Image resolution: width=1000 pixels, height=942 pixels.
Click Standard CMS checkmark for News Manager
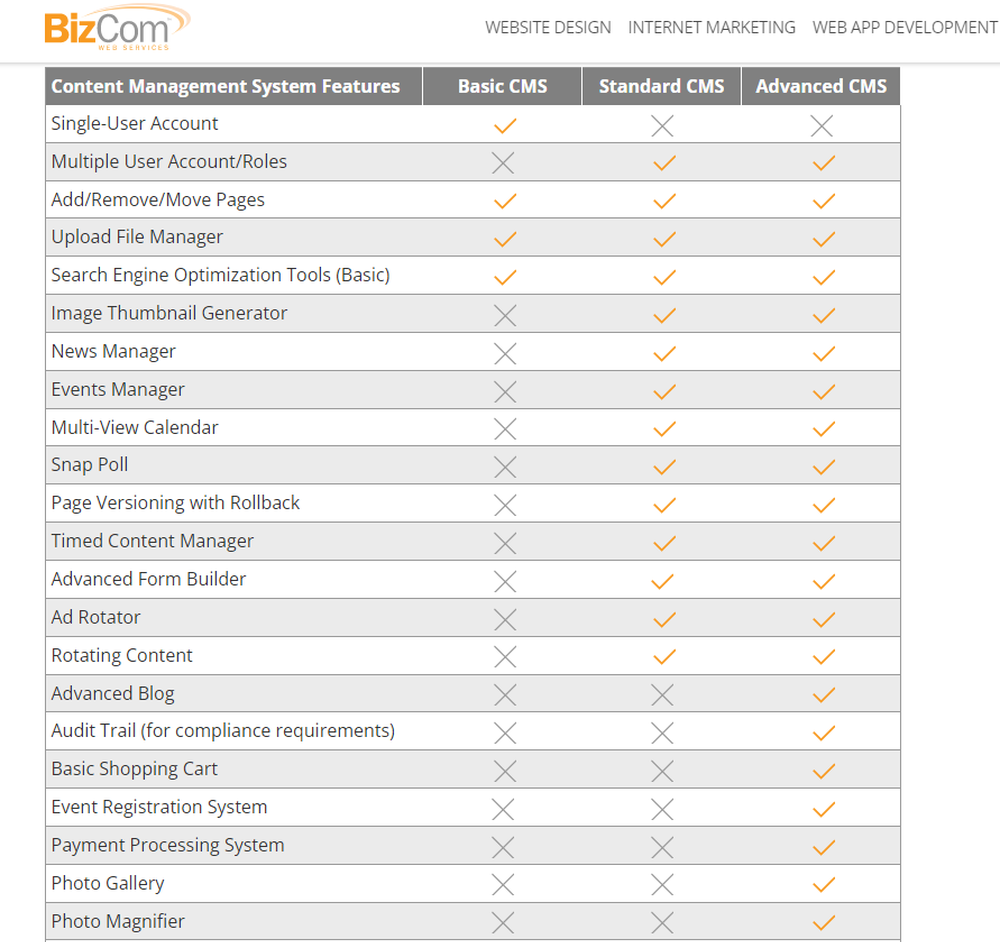coord(663,353)
